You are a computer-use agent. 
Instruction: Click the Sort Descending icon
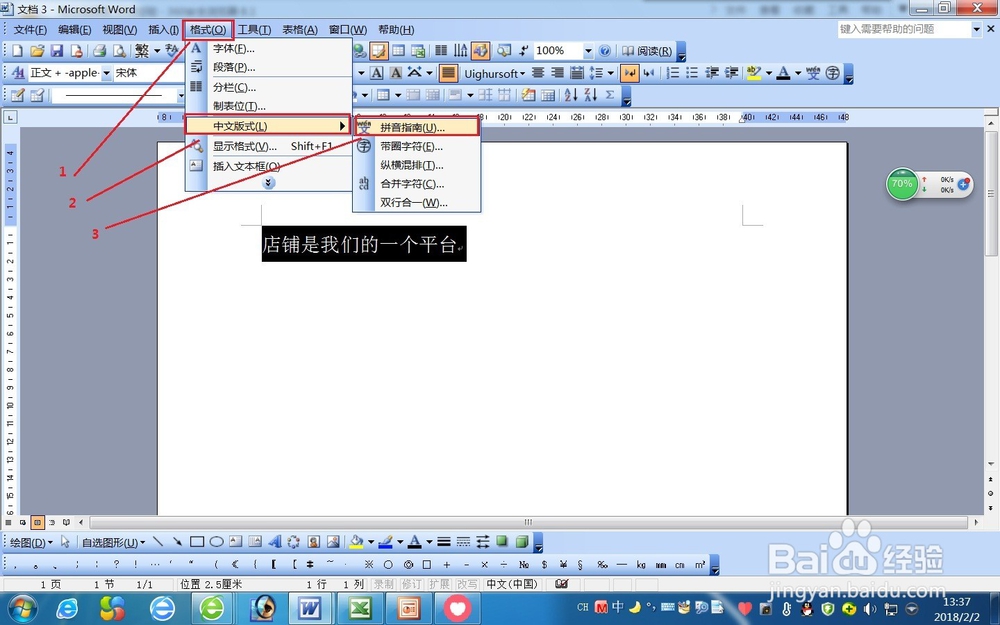point(591,96)
